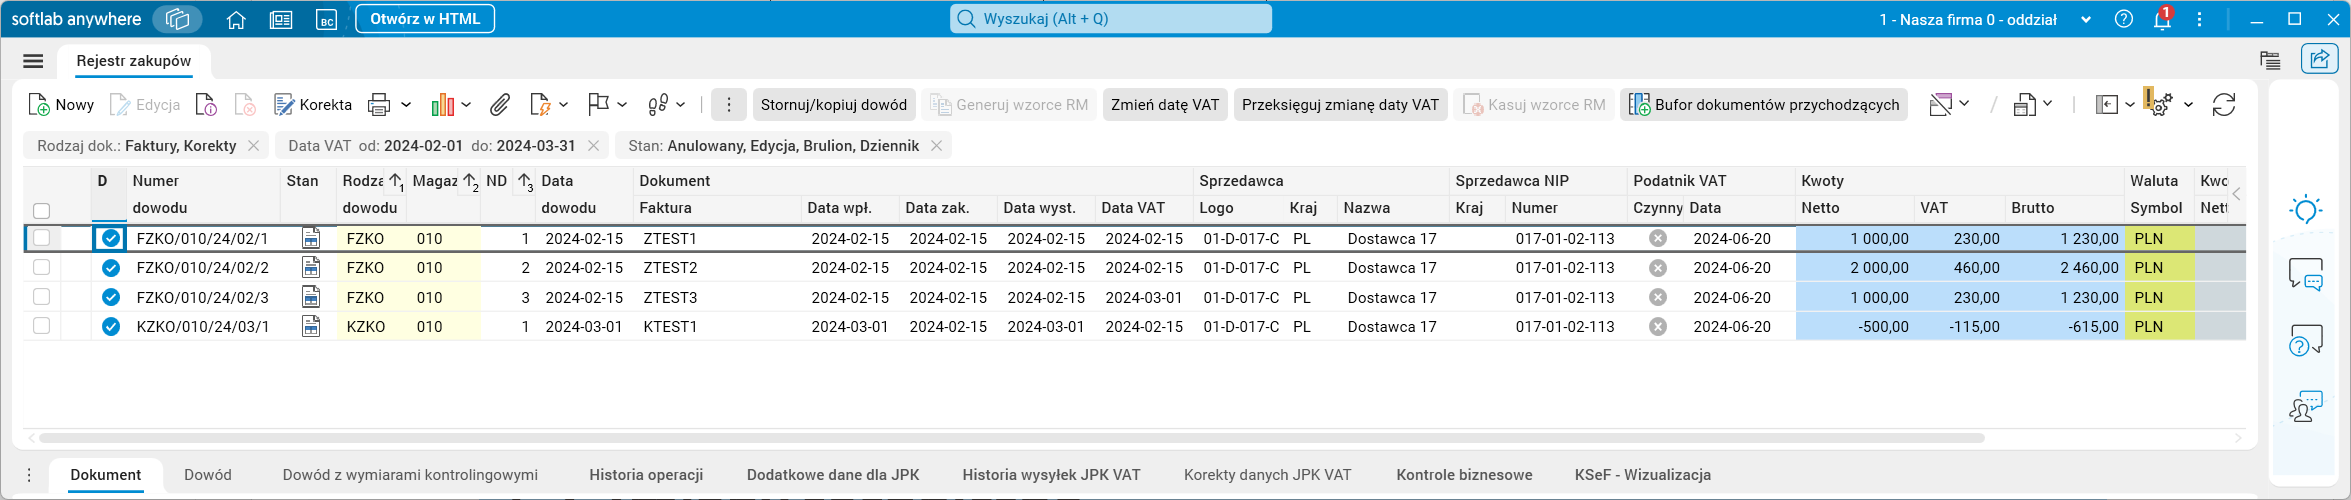Open the list panel icon beside share
Screen dimensions: 2351x500
tap(2270, 60)
